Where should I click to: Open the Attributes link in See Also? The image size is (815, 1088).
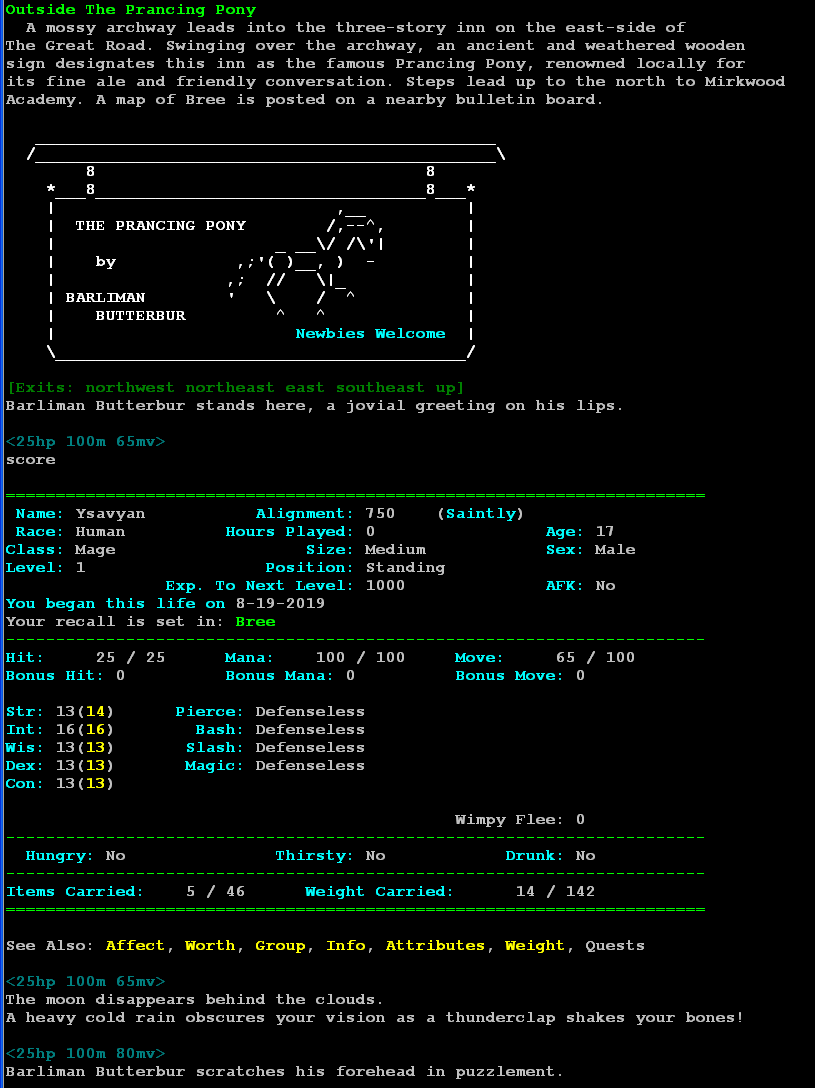435,946
